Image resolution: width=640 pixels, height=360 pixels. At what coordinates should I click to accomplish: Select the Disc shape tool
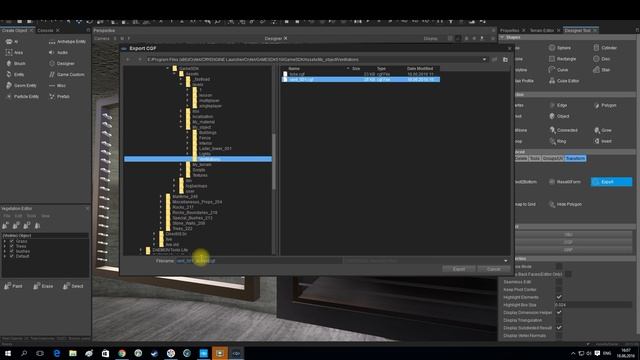[x=602, y=59]
